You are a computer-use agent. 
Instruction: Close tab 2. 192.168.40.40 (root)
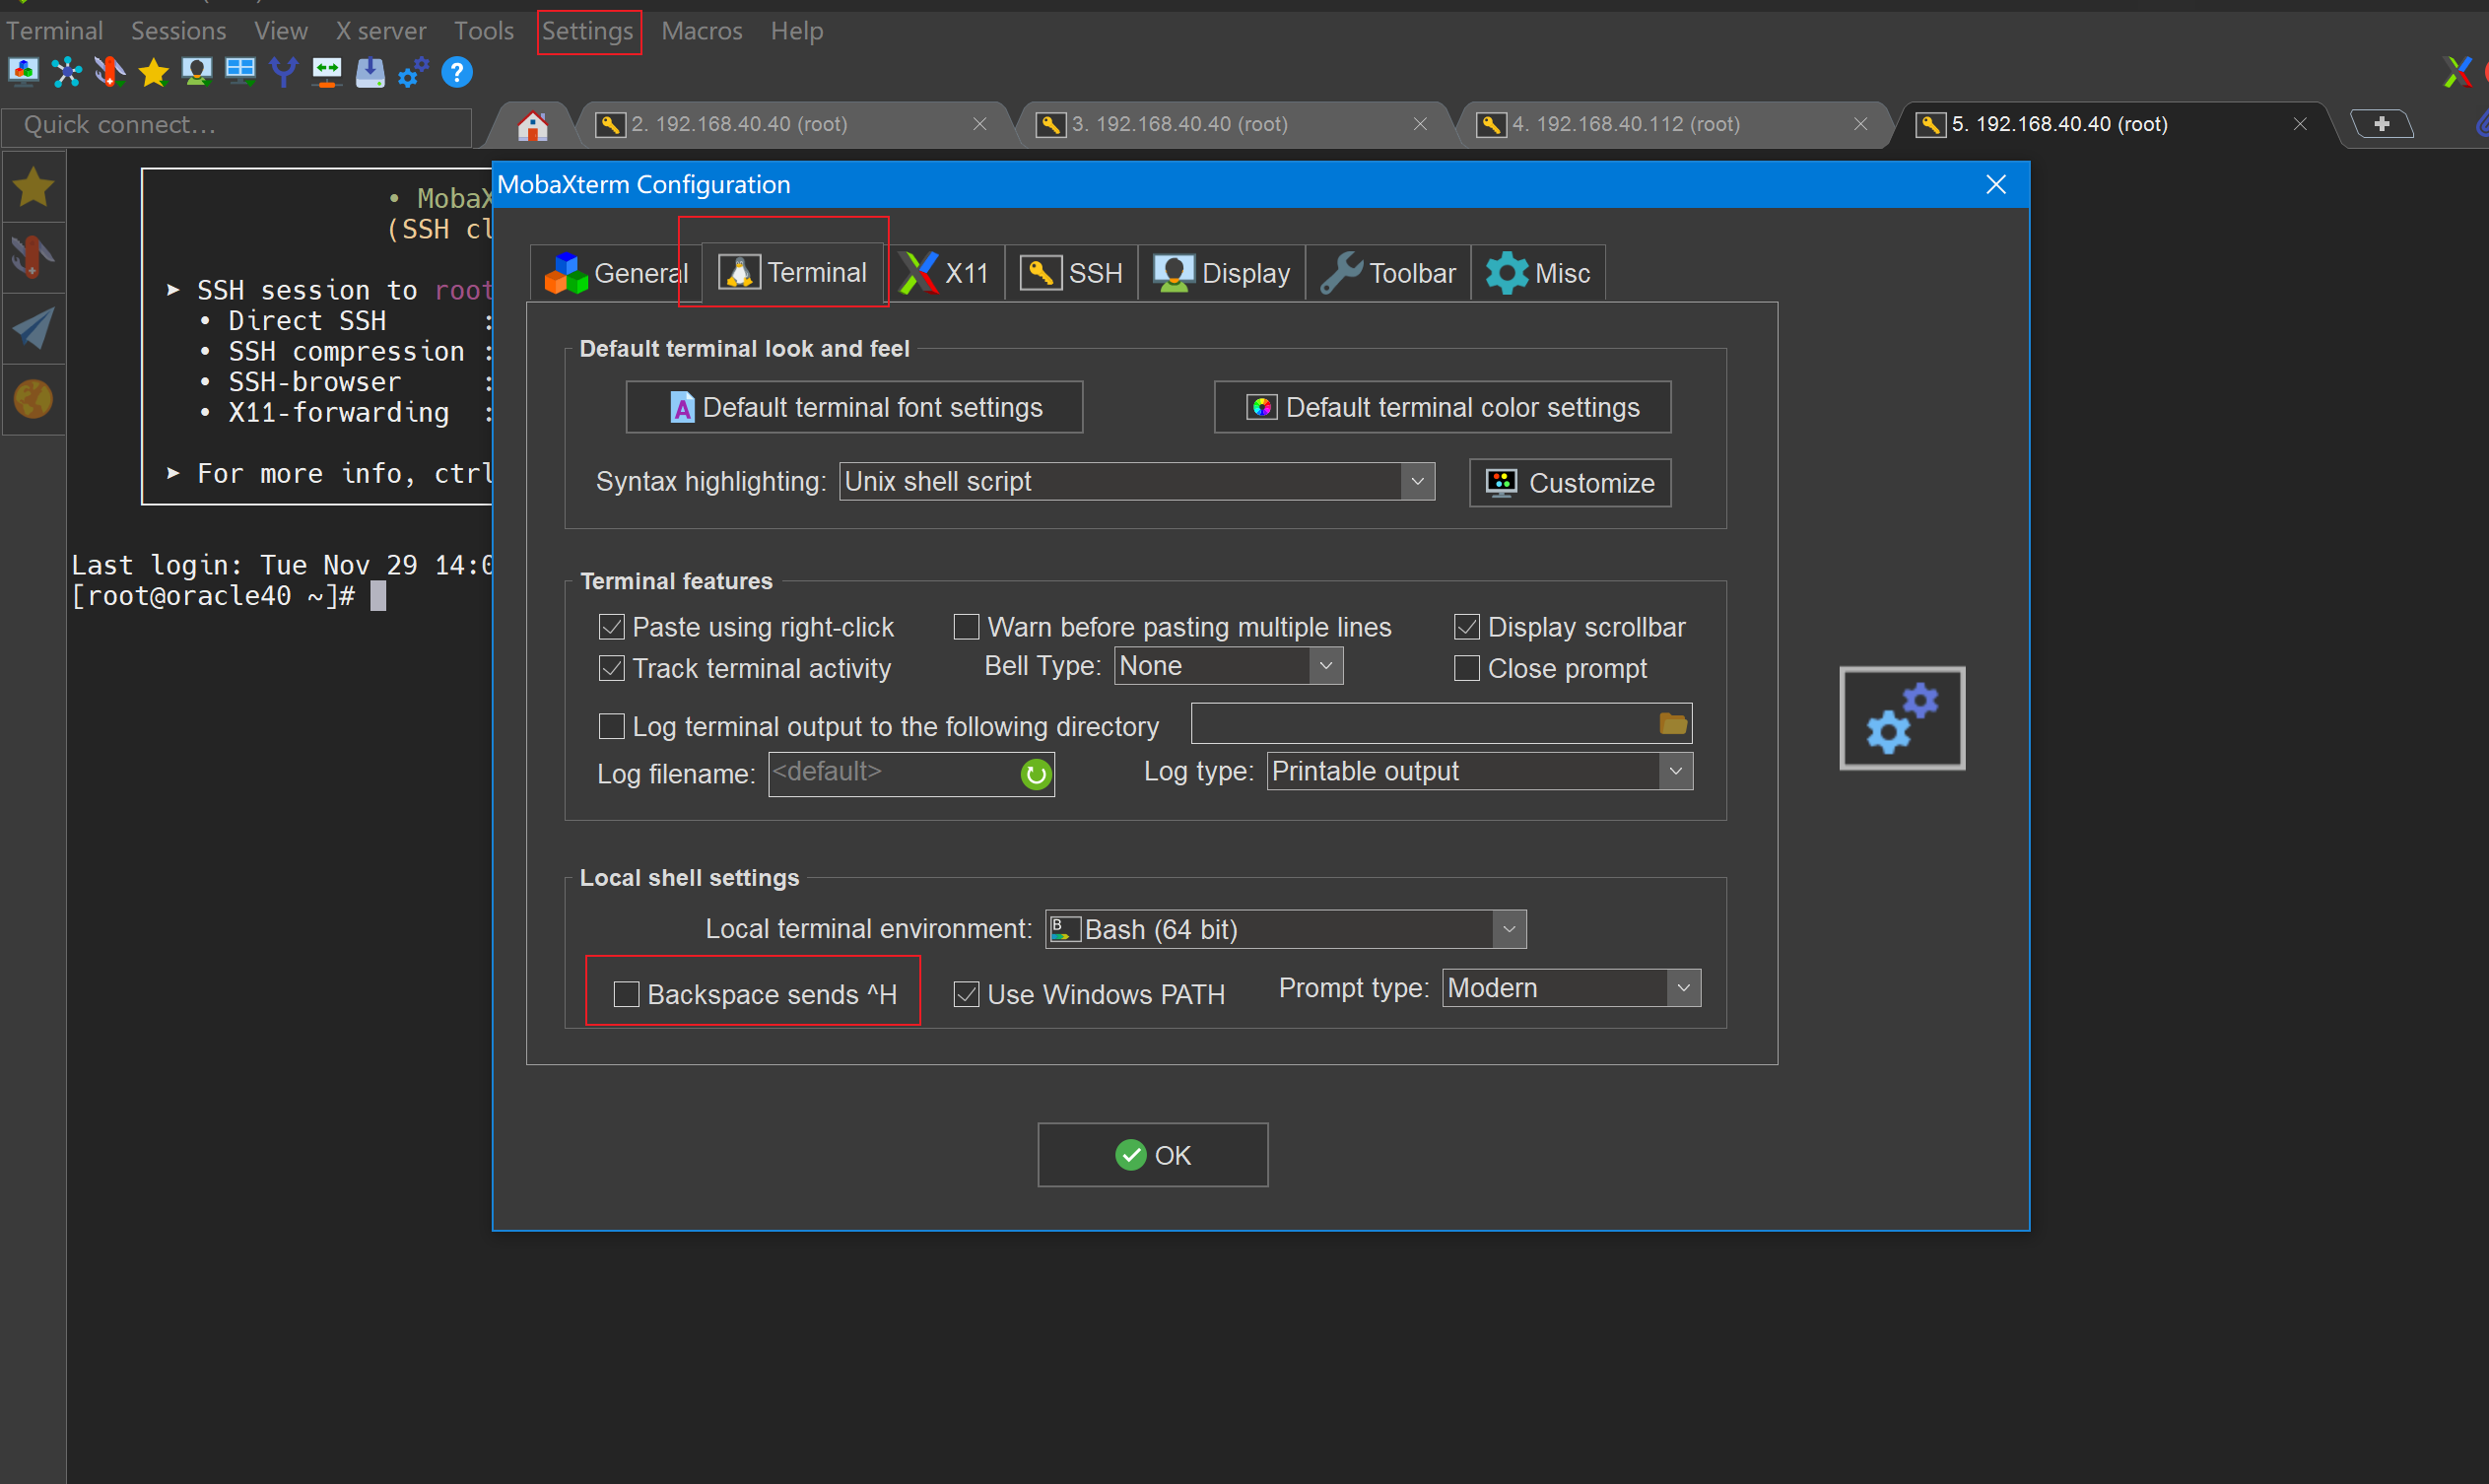point(980,124)
